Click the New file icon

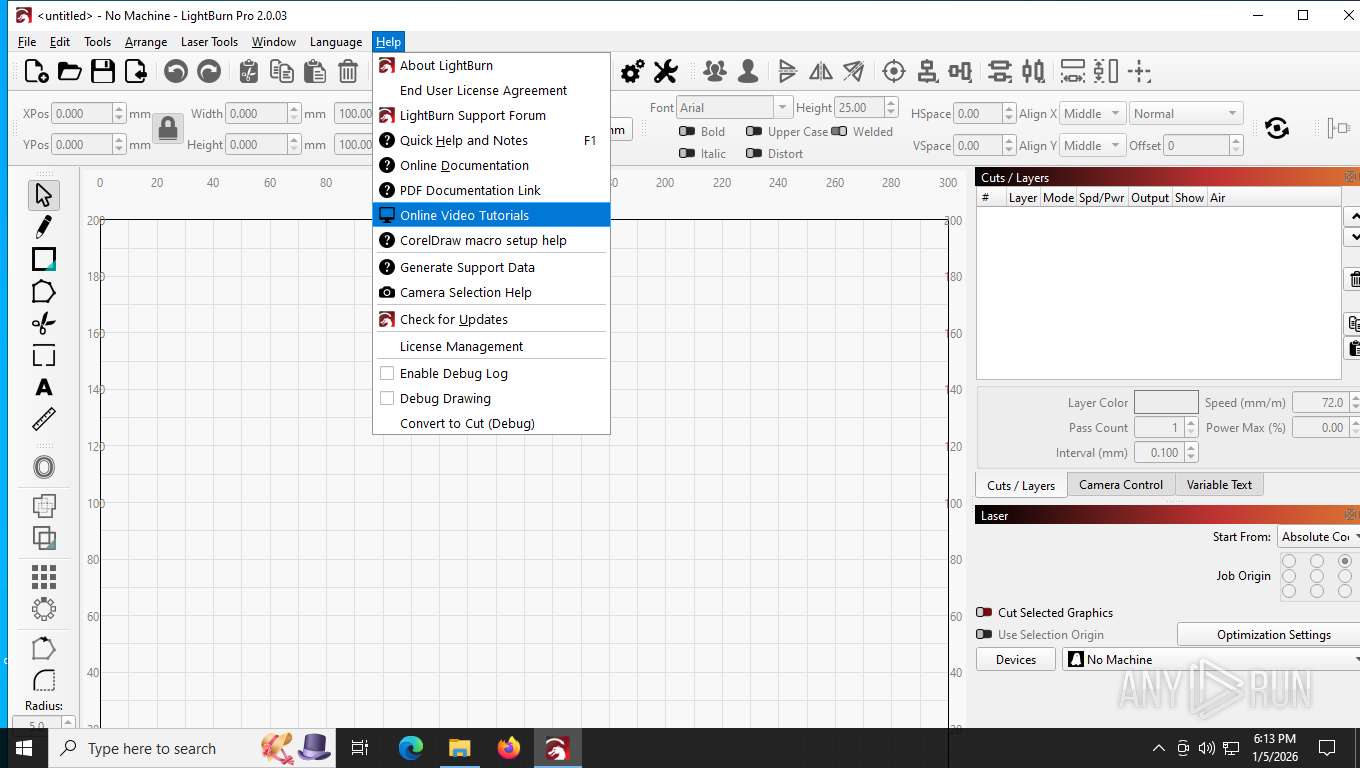click(x=37, y=71)
